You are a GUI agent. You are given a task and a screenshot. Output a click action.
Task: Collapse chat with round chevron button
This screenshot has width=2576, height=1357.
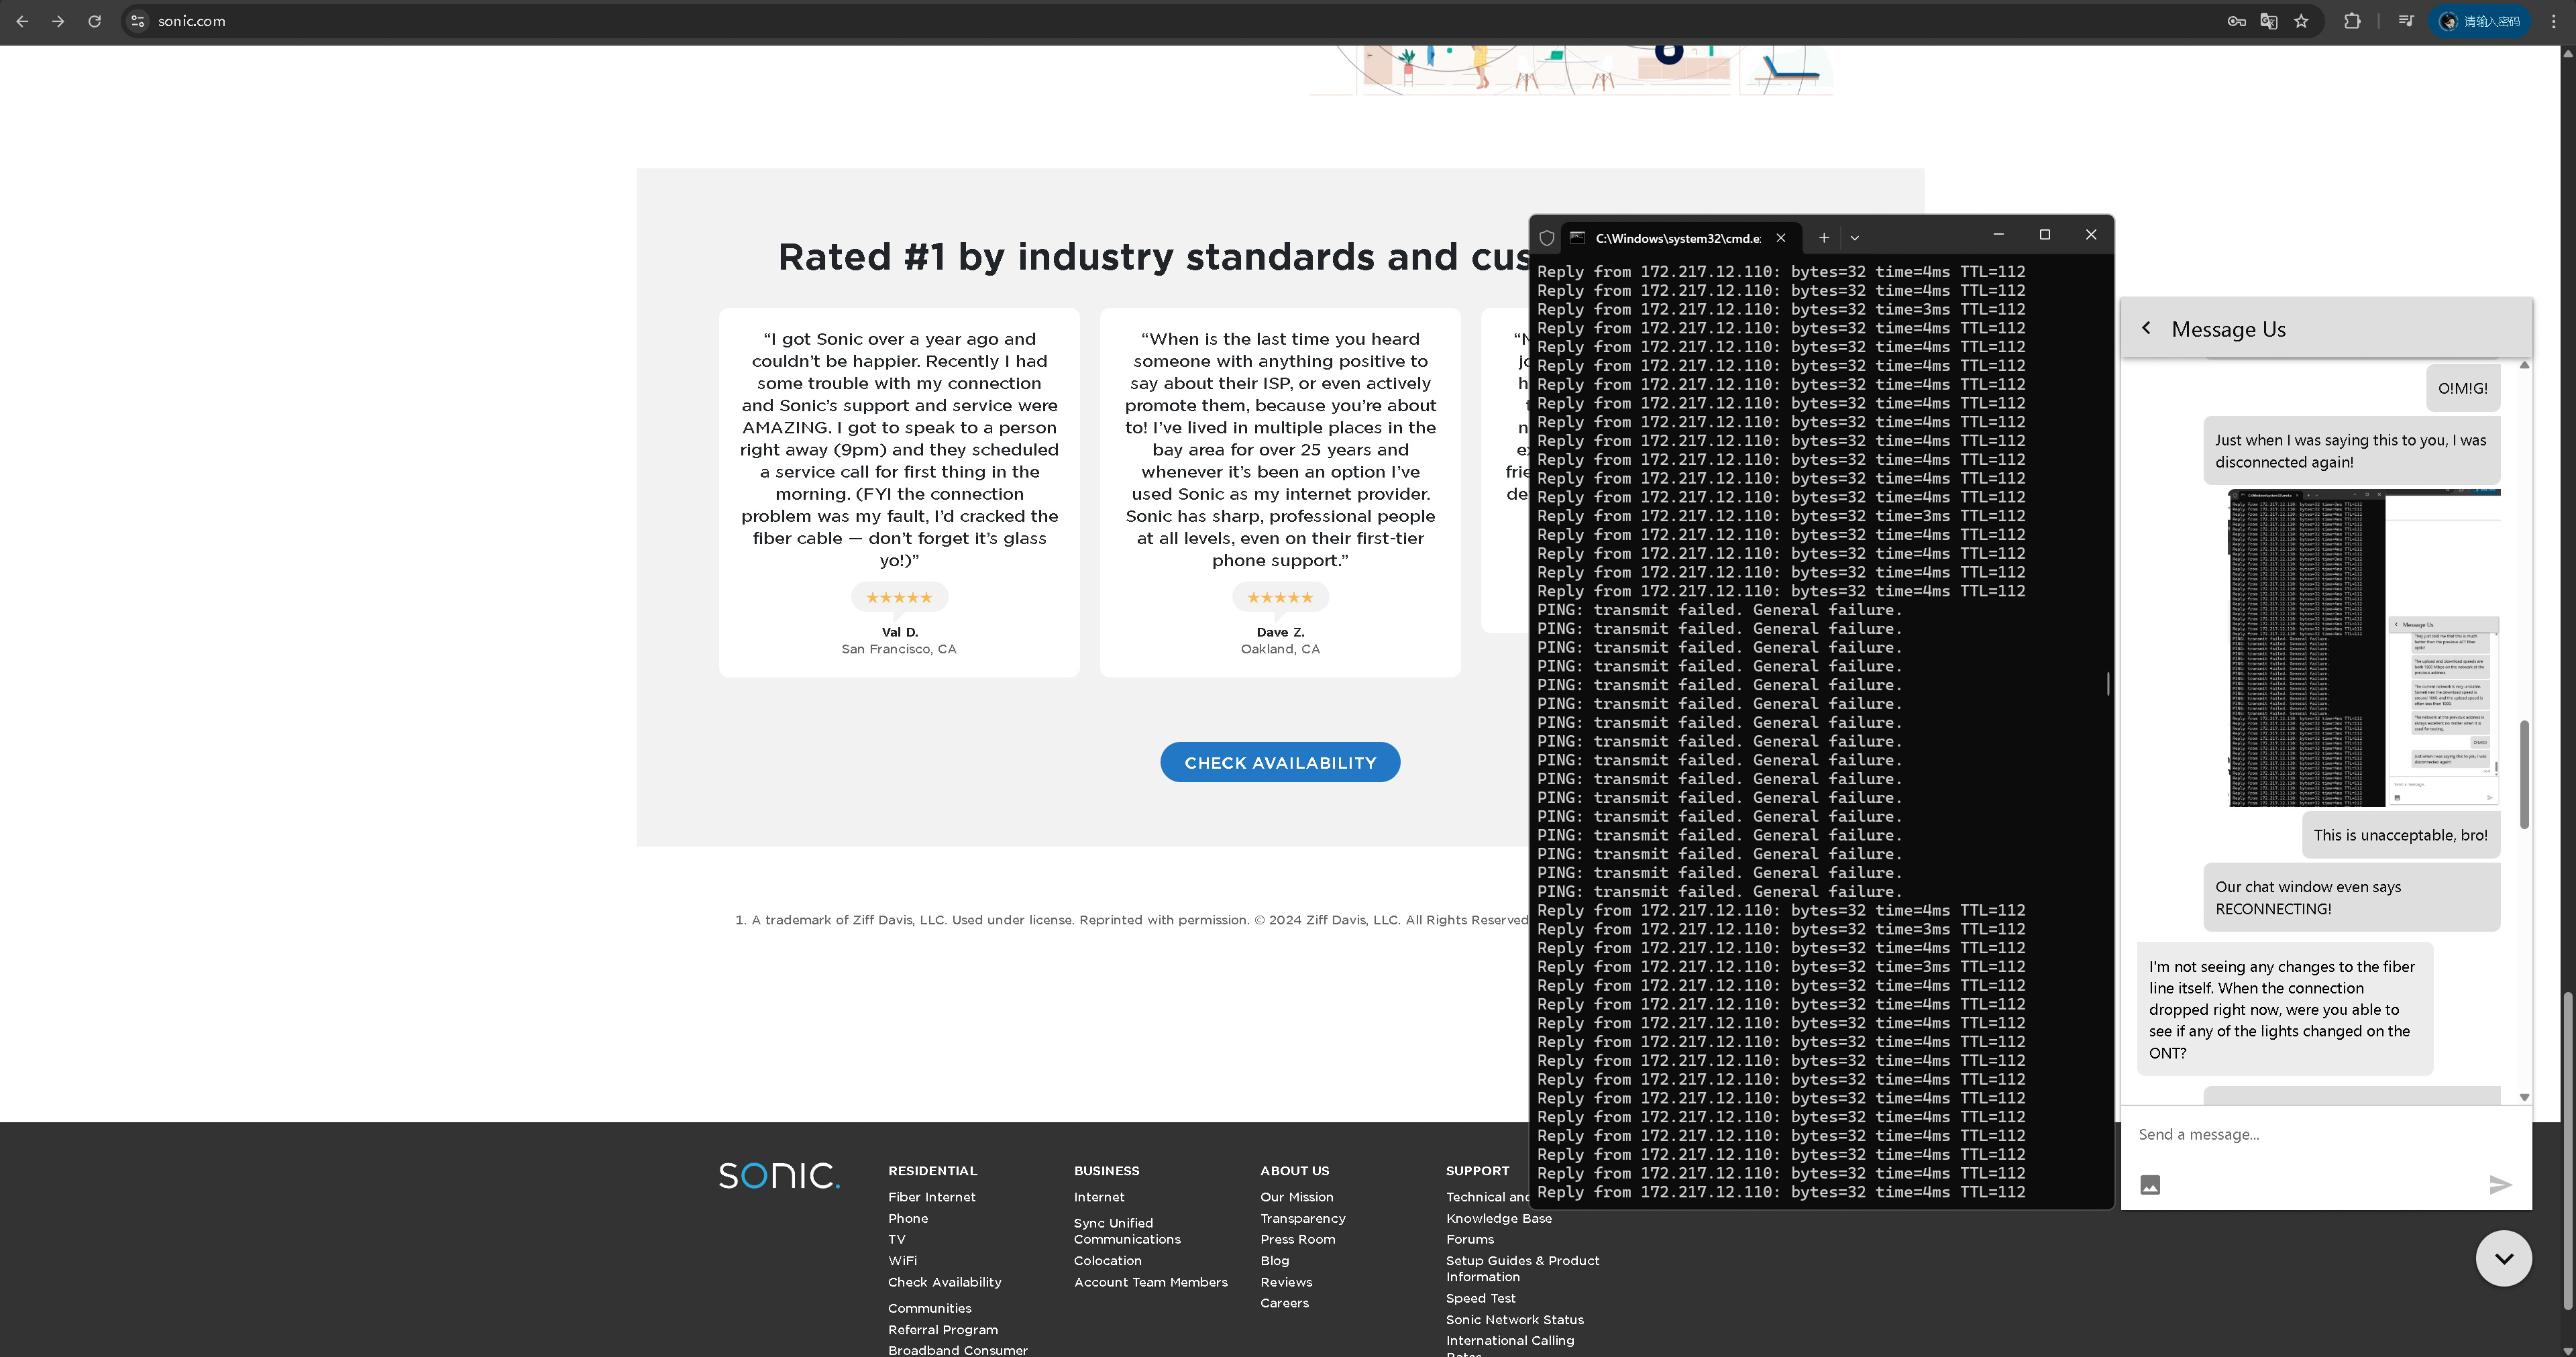(x=2503, y=1258)
